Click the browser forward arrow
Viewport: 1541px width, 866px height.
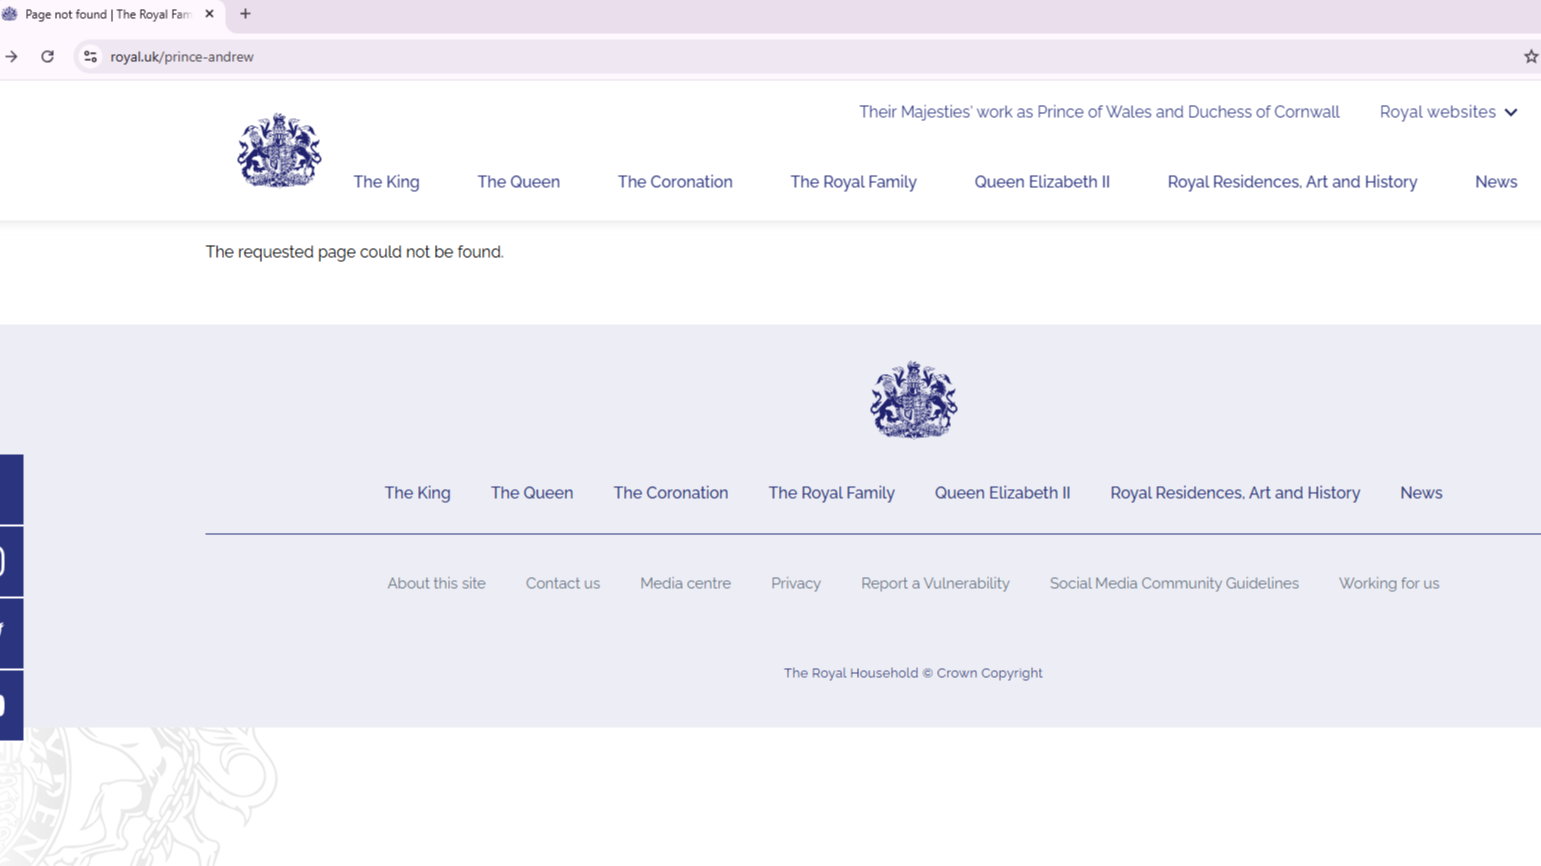12,57
